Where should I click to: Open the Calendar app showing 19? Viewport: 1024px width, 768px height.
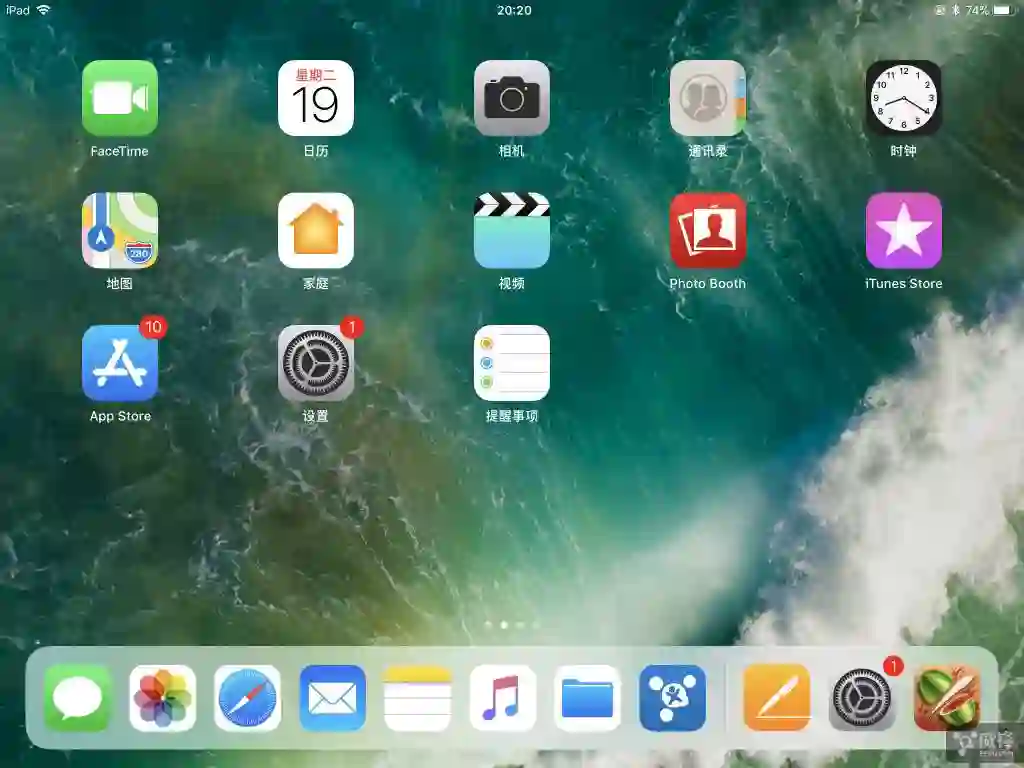point(316,98)
